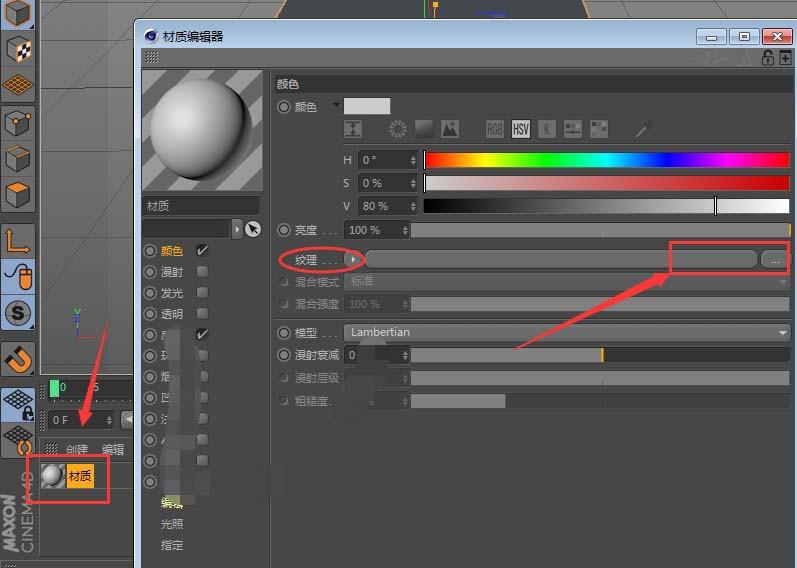Enable Kelvin K color mode
Screen dimensions: 797x568
(546, 129)
